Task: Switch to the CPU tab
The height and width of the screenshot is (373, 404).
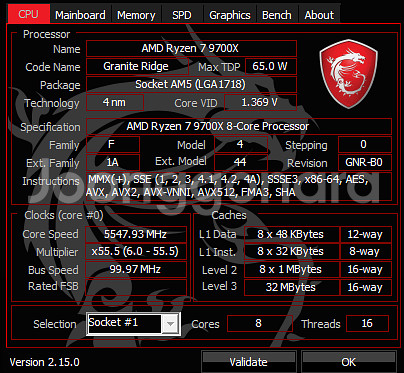Action: (x=29, y=14)
